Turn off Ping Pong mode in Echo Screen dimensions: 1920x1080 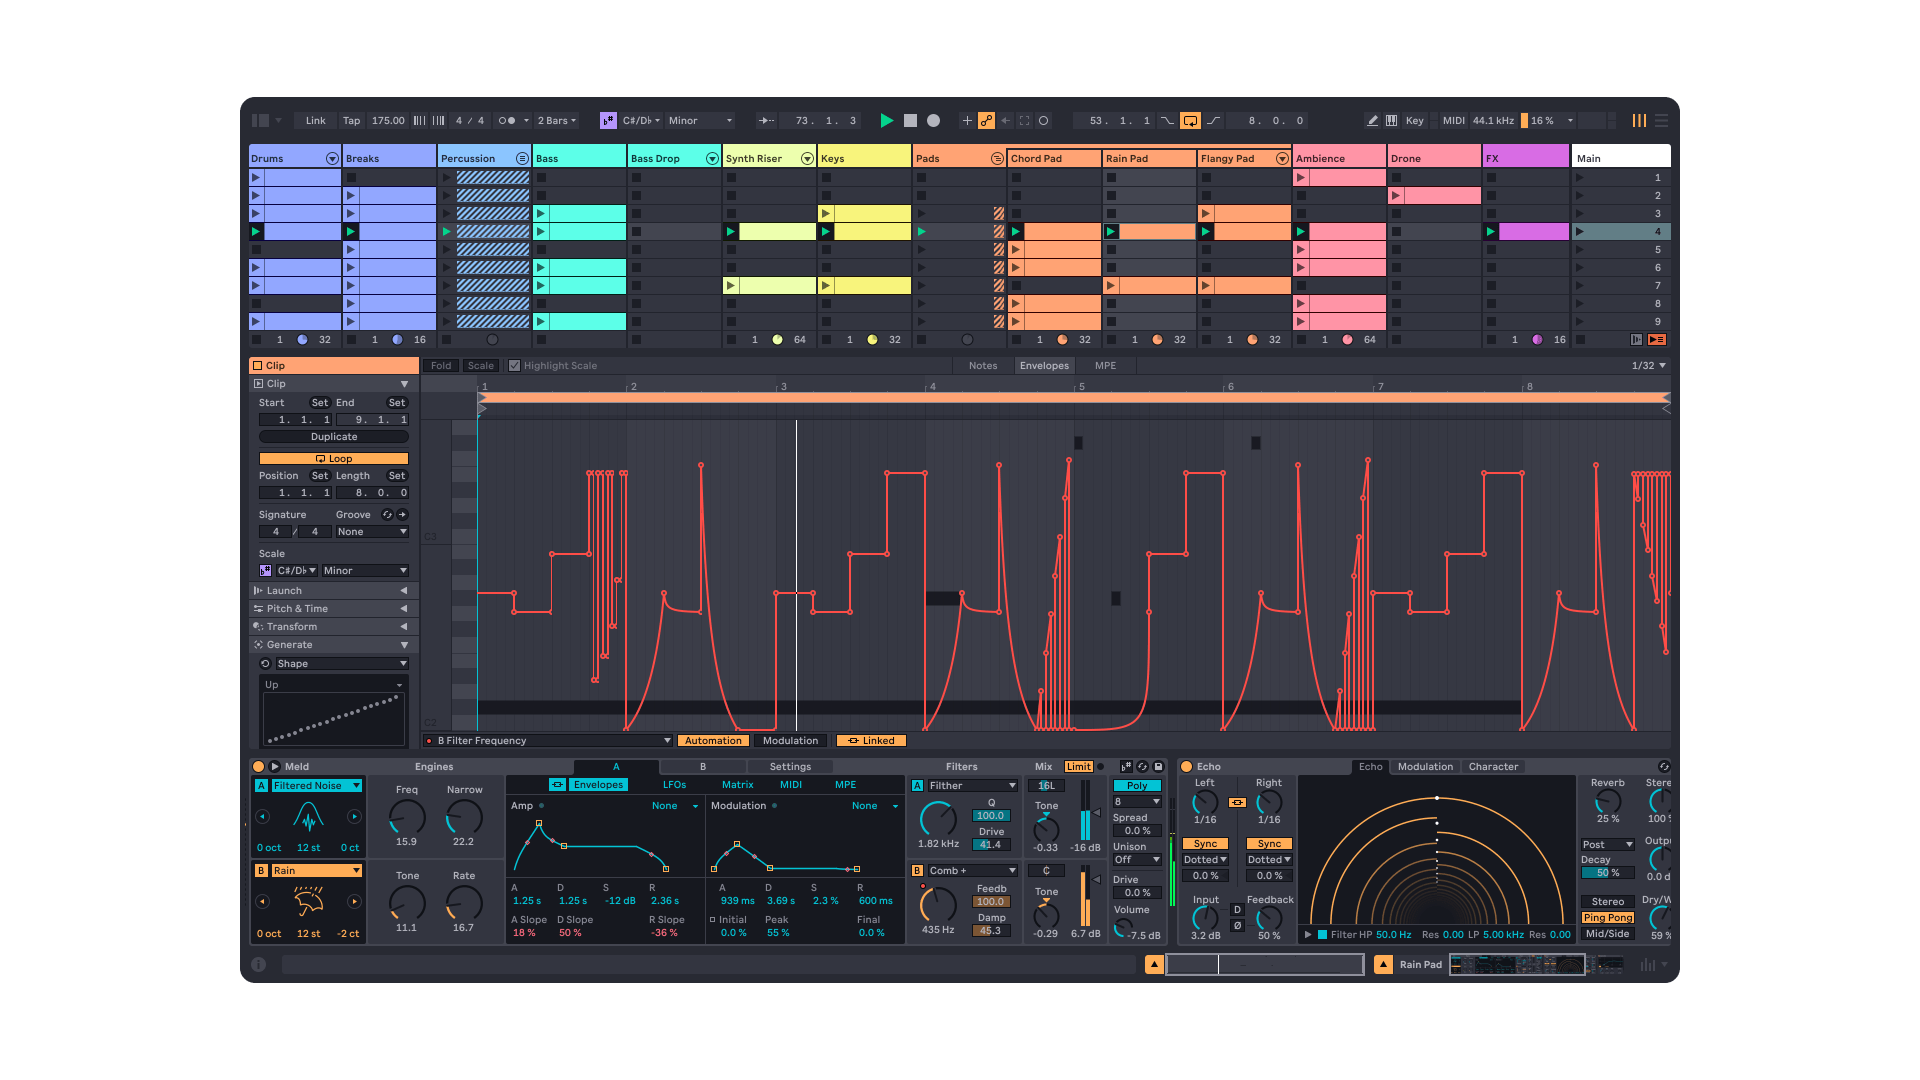[1607, 917]
